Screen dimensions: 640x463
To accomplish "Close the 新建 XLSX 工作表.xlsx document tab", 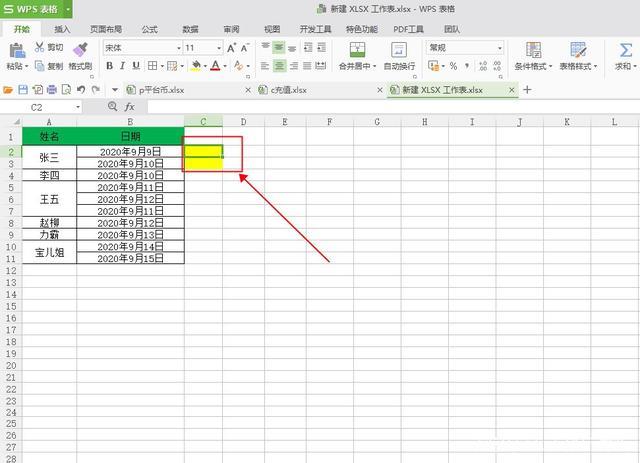I will pyautogui.click(x=511, y=90).
